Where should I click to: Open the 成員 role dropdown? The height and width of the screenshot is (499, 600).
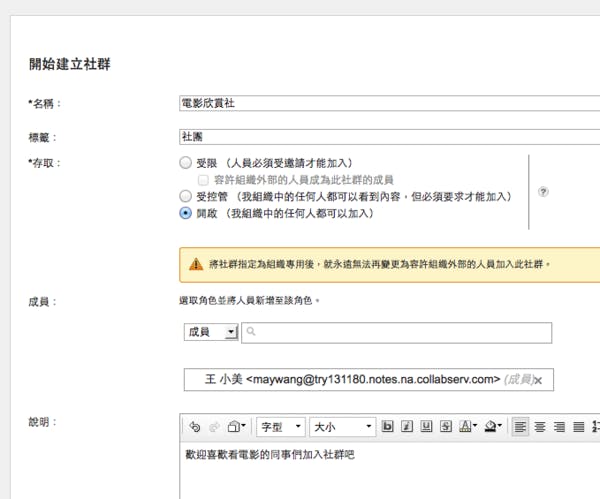click(x=210, y=332)
